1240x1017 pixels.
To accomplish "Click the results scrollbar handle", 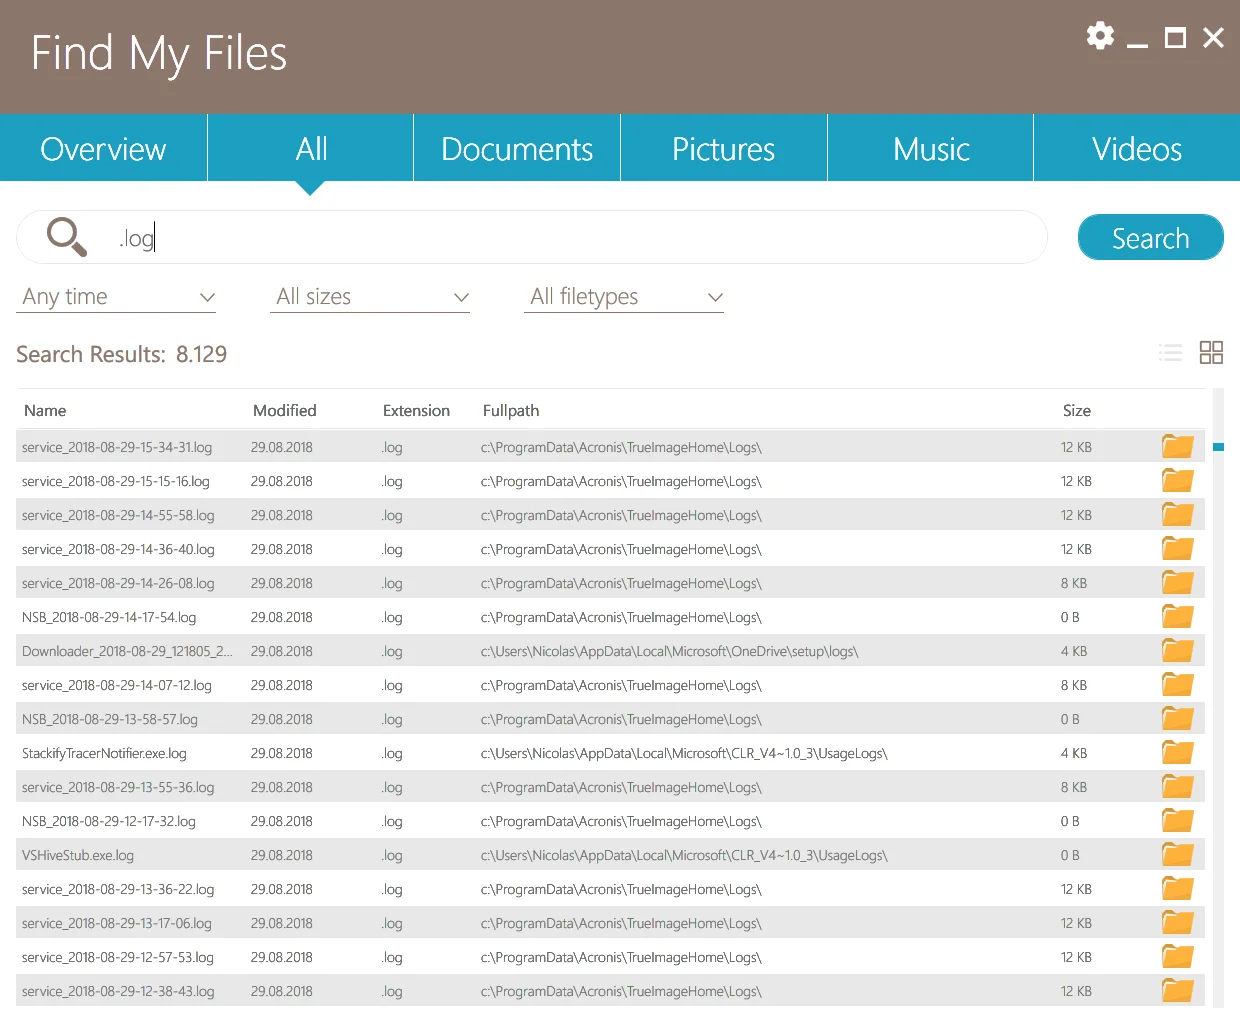I will tap(1219, 449).
